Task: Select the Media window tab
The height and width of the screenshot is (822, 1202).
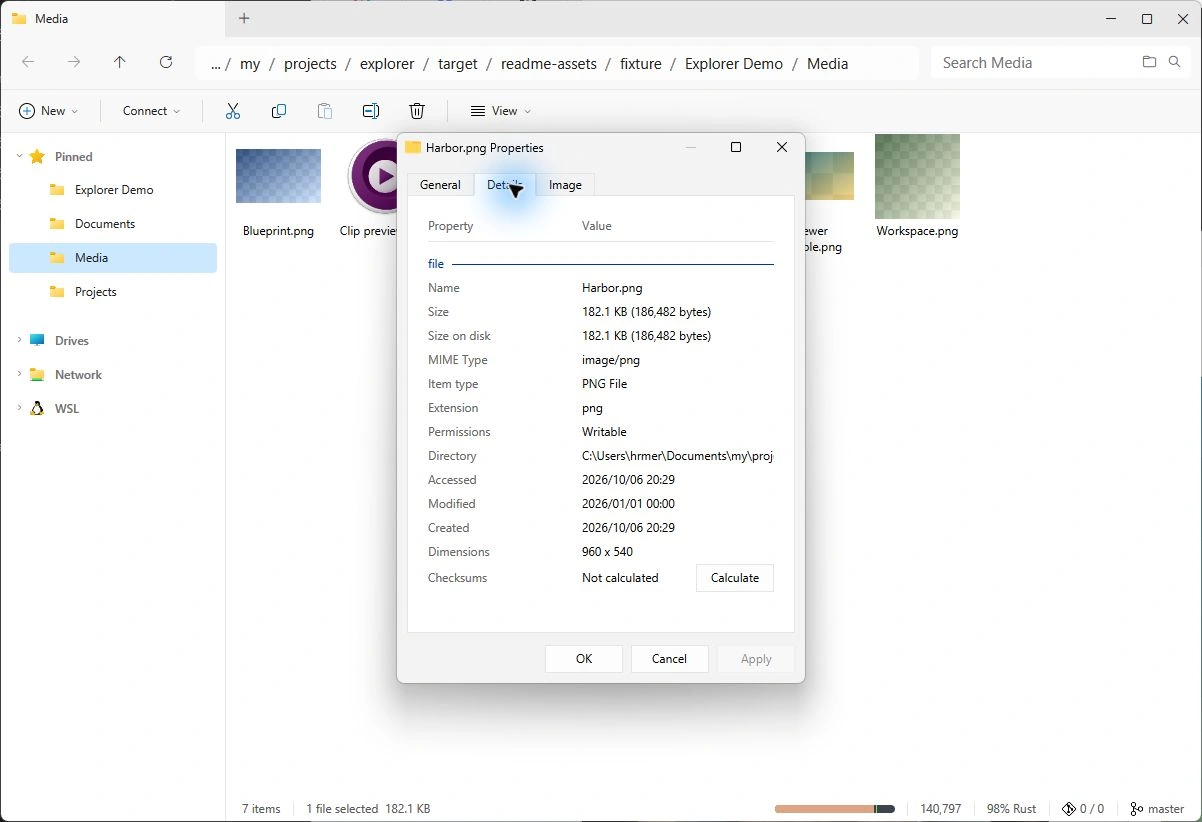Action: [113, 18]
